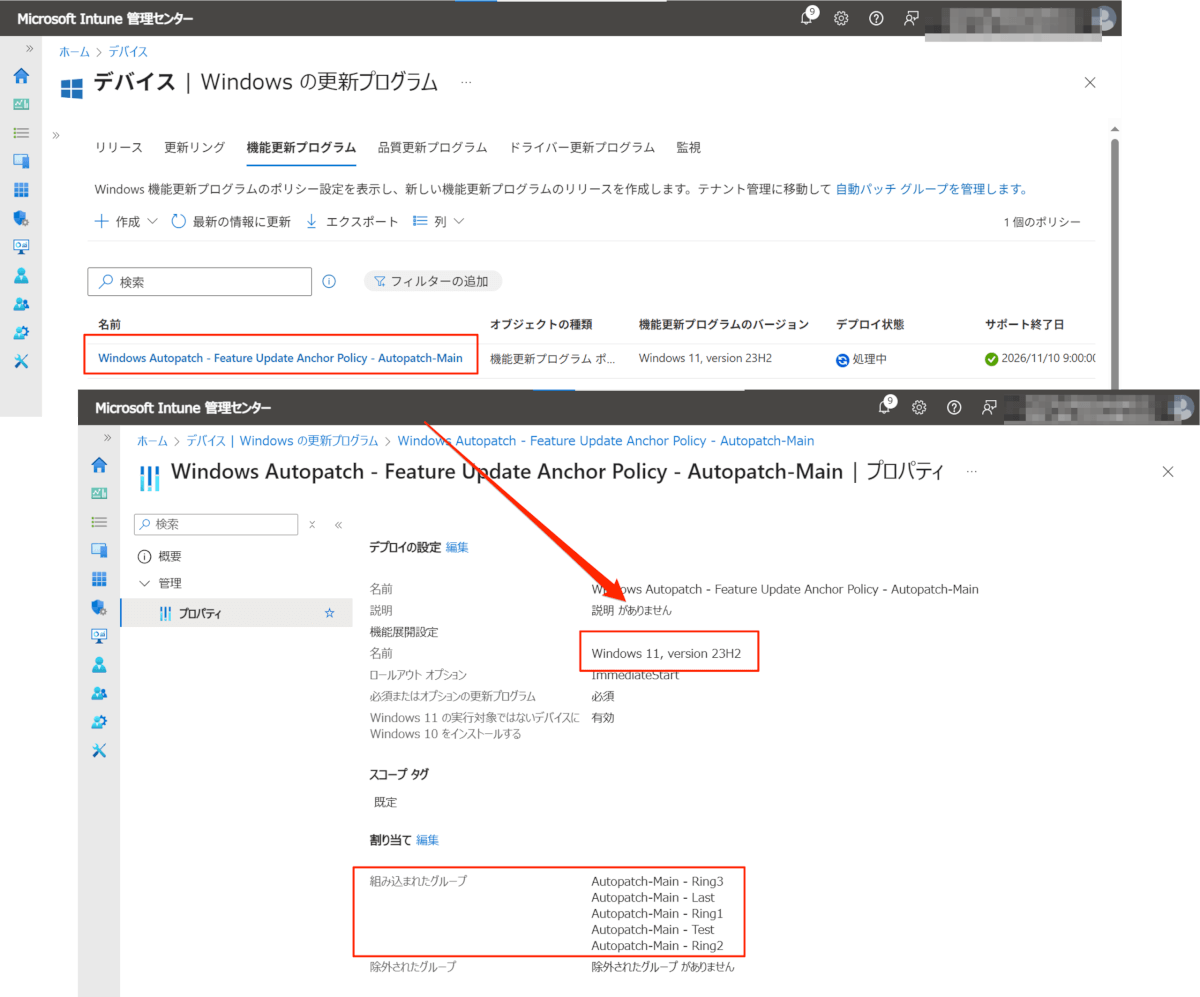Viewport: 1200px width, 997px height.
Task: Go to Home icon in lower sidebar
Action: click(99, 465)
